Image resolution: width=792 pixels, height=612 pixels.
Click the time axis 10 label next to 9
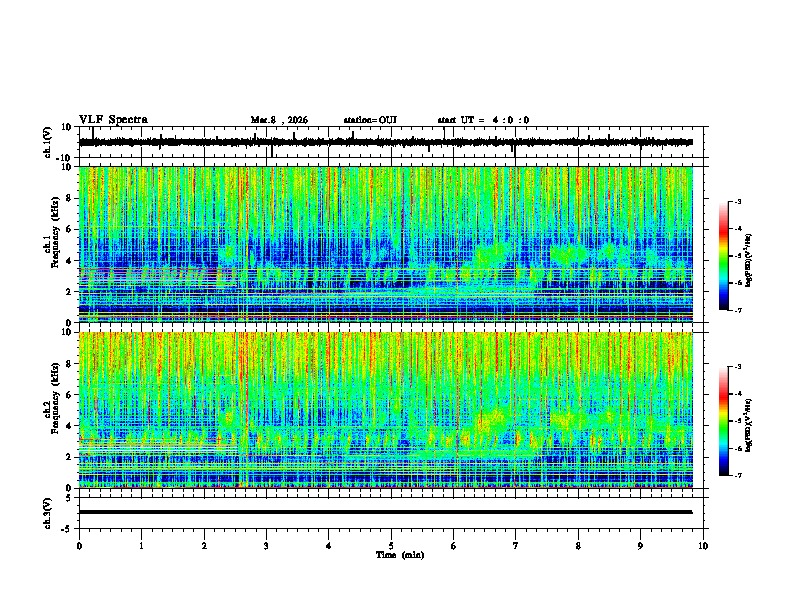point(703,546)
